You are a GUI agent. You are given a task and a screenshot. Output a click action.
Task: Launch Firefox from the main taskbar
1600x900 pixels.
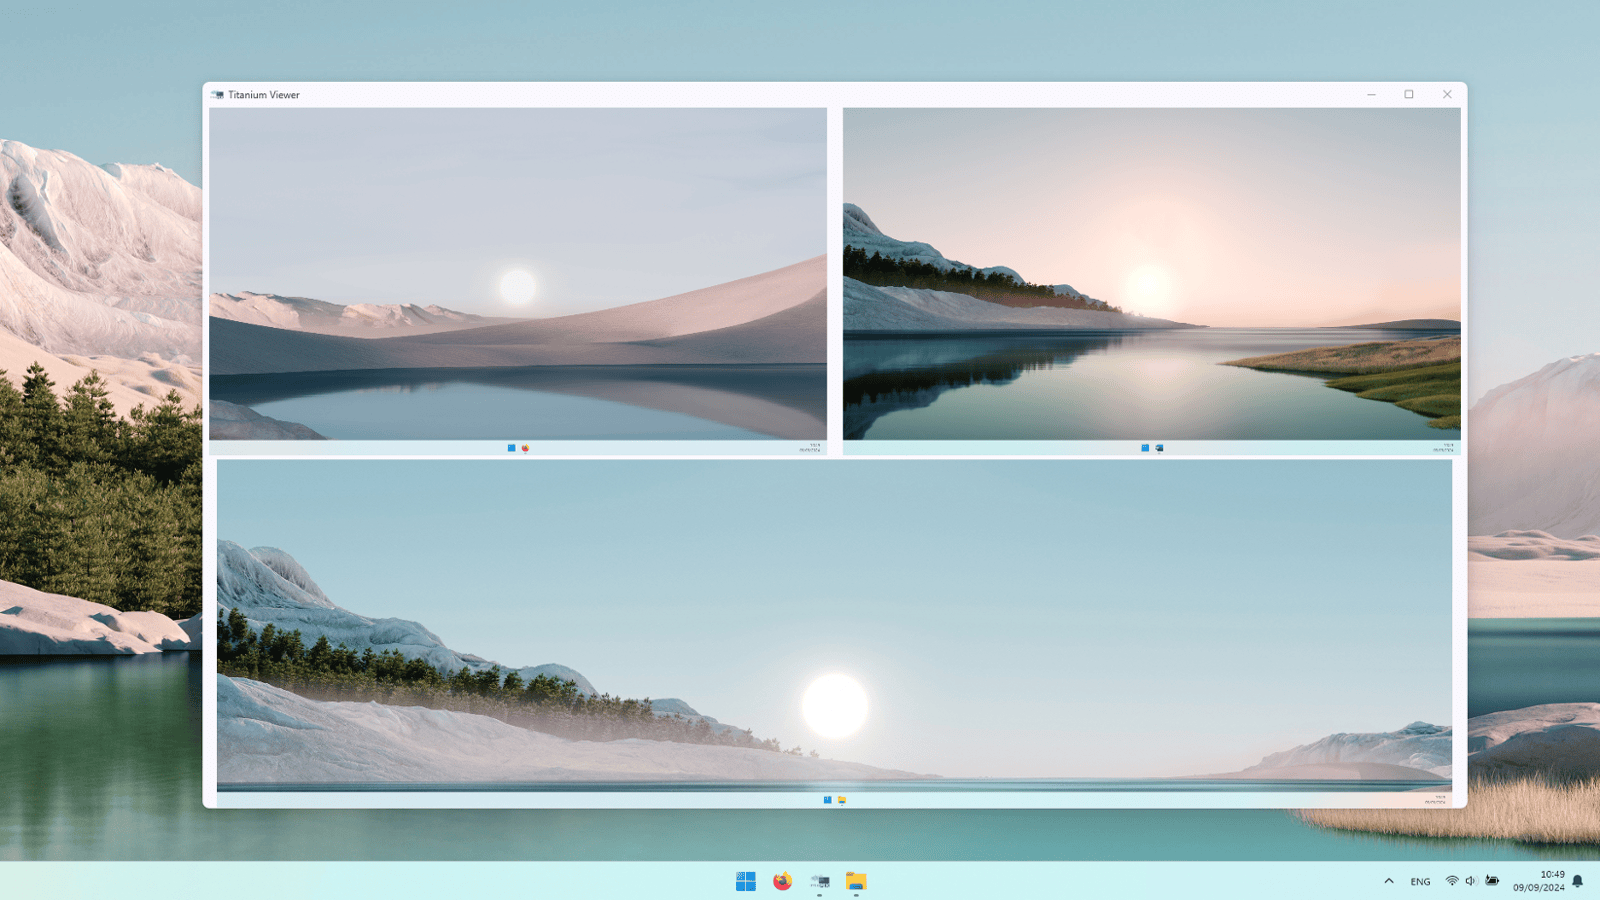click(x=783, y=881)
